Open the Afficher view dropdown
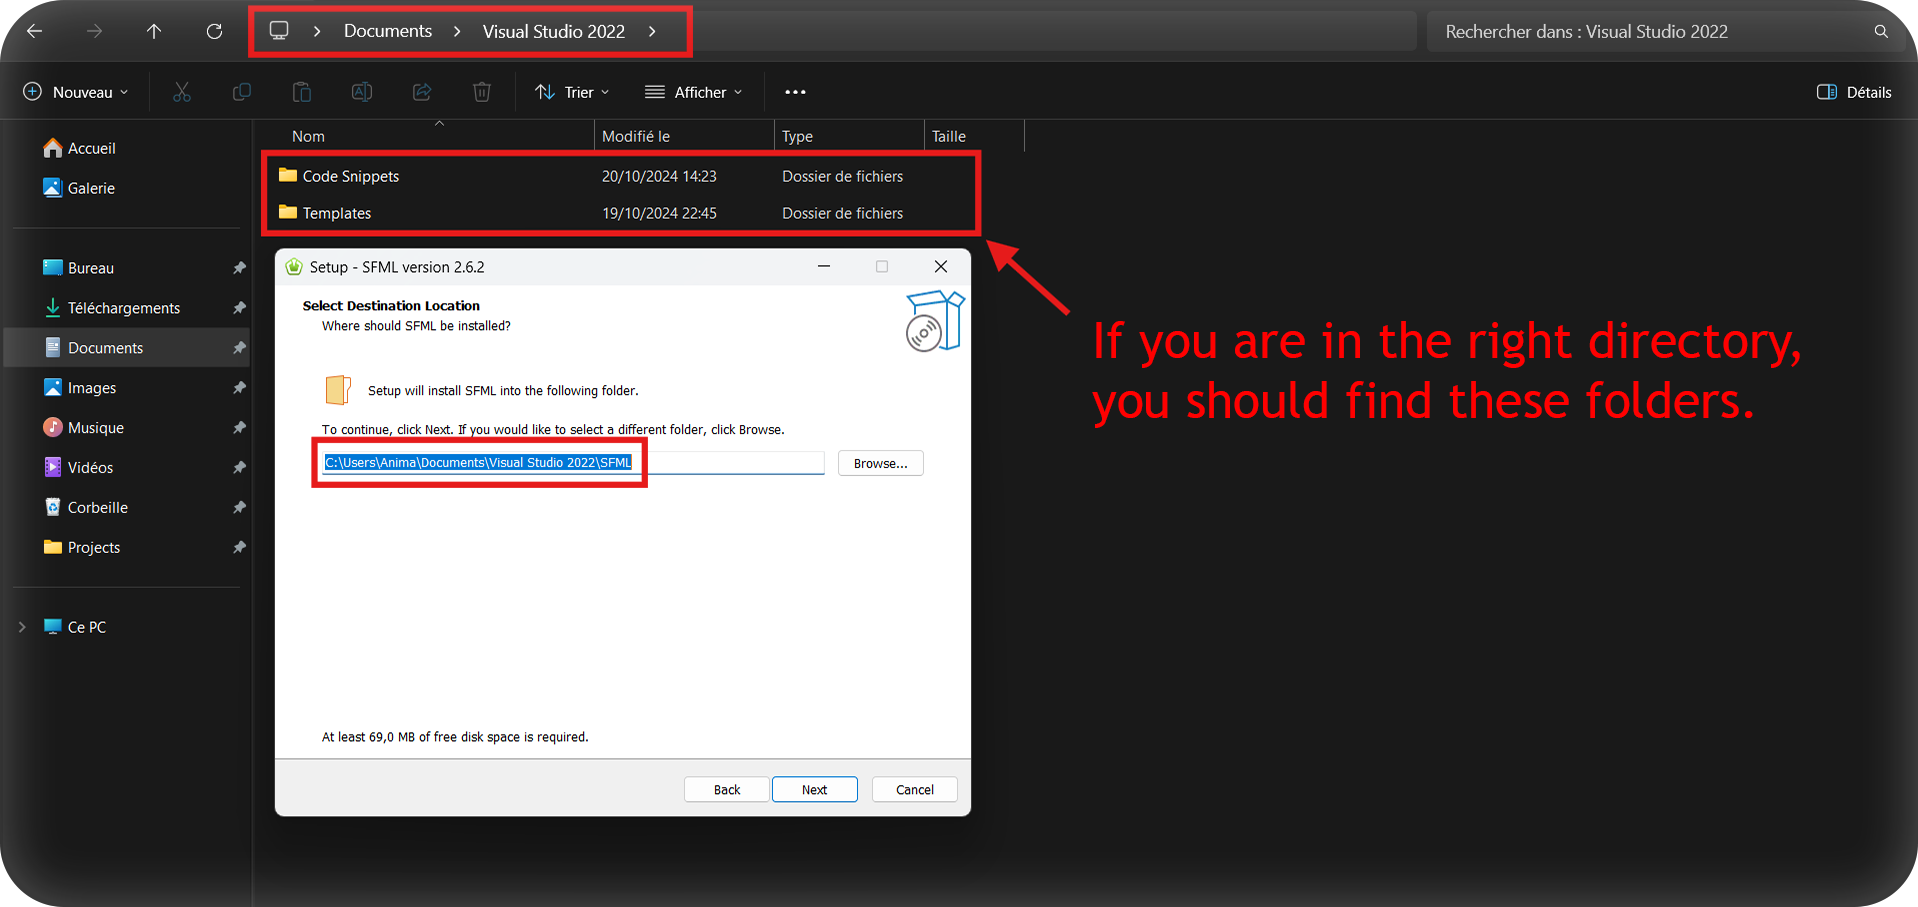The width and height of the screenshot is (1918, 907). (x=694, y=92)
